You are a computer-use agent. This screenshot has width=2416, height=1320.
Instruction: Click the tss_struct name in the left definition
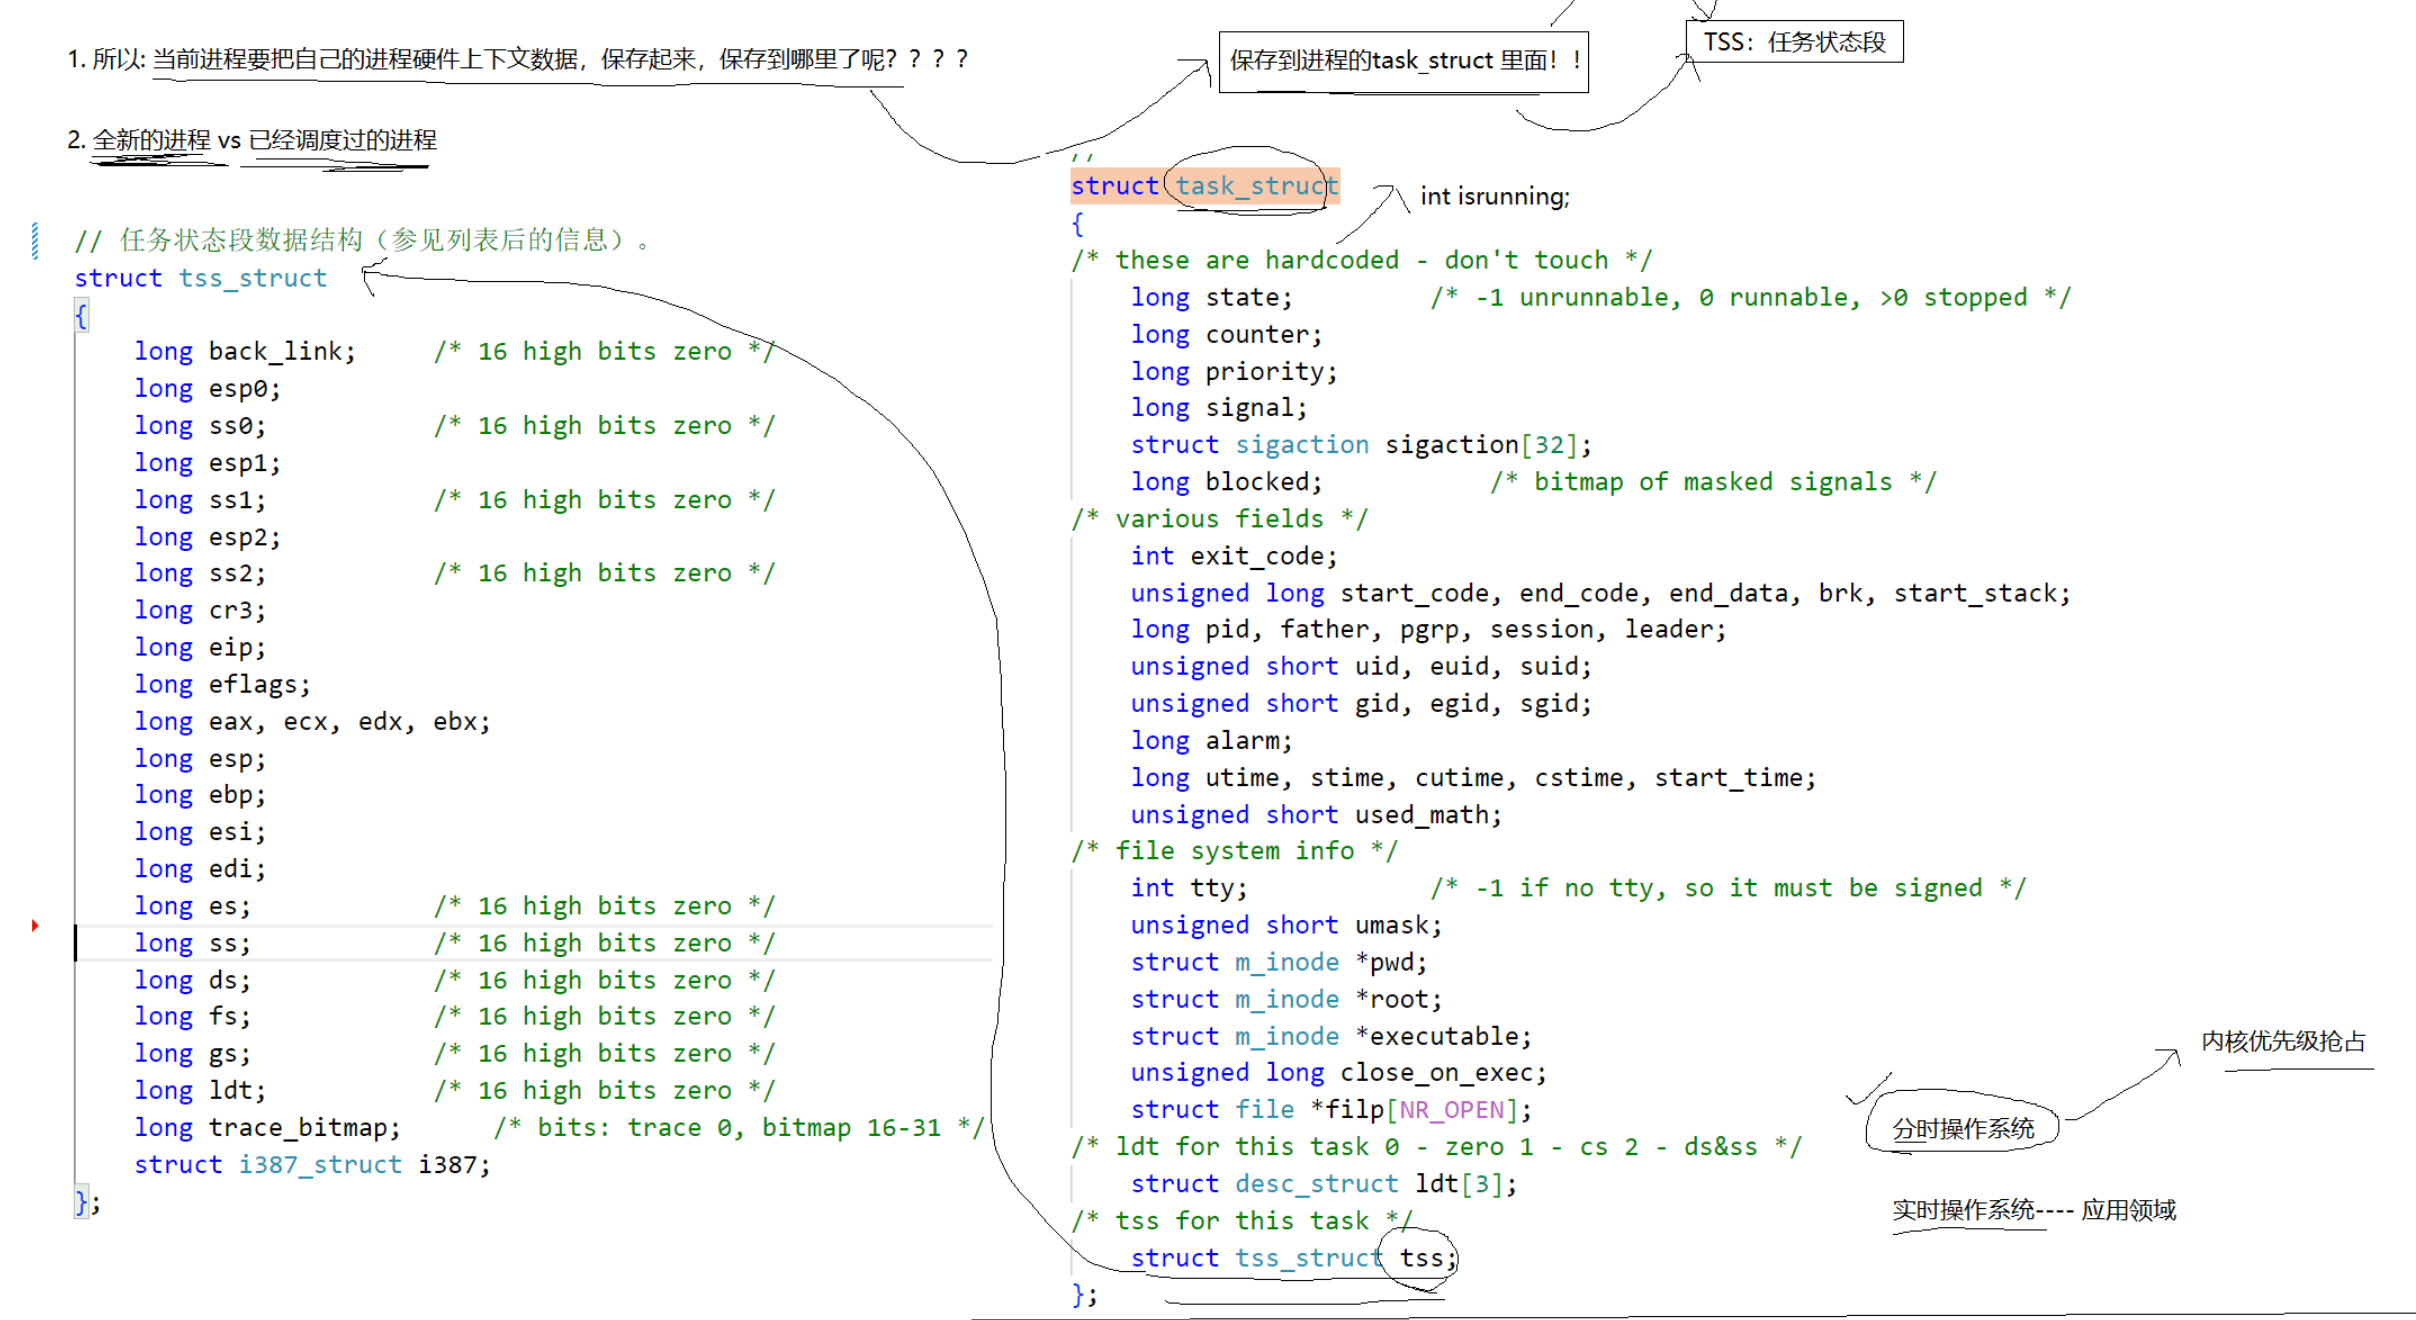(x=253, y=278)
